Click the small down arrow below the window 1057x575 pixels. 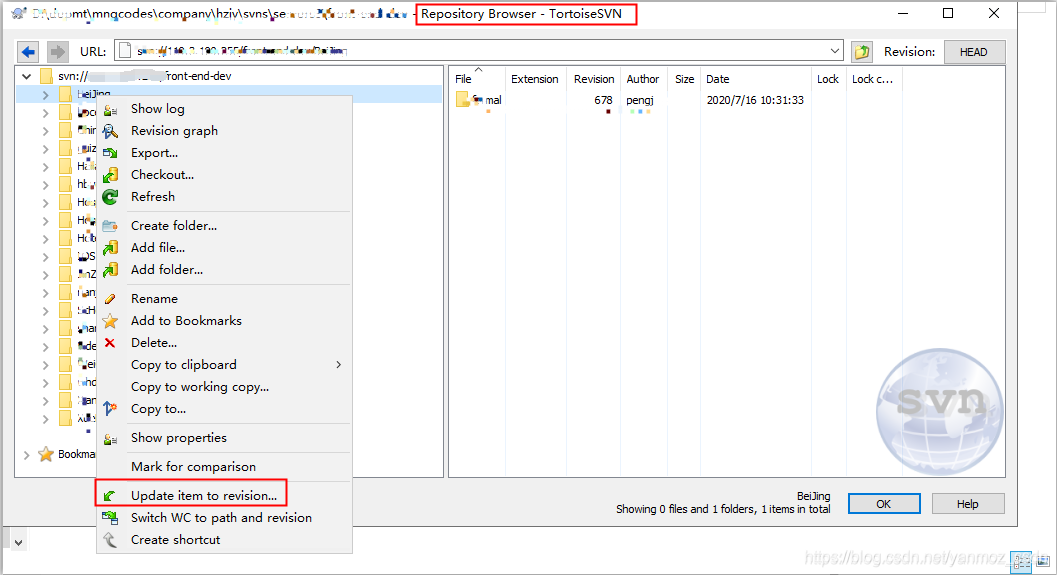tap(18, 542)
